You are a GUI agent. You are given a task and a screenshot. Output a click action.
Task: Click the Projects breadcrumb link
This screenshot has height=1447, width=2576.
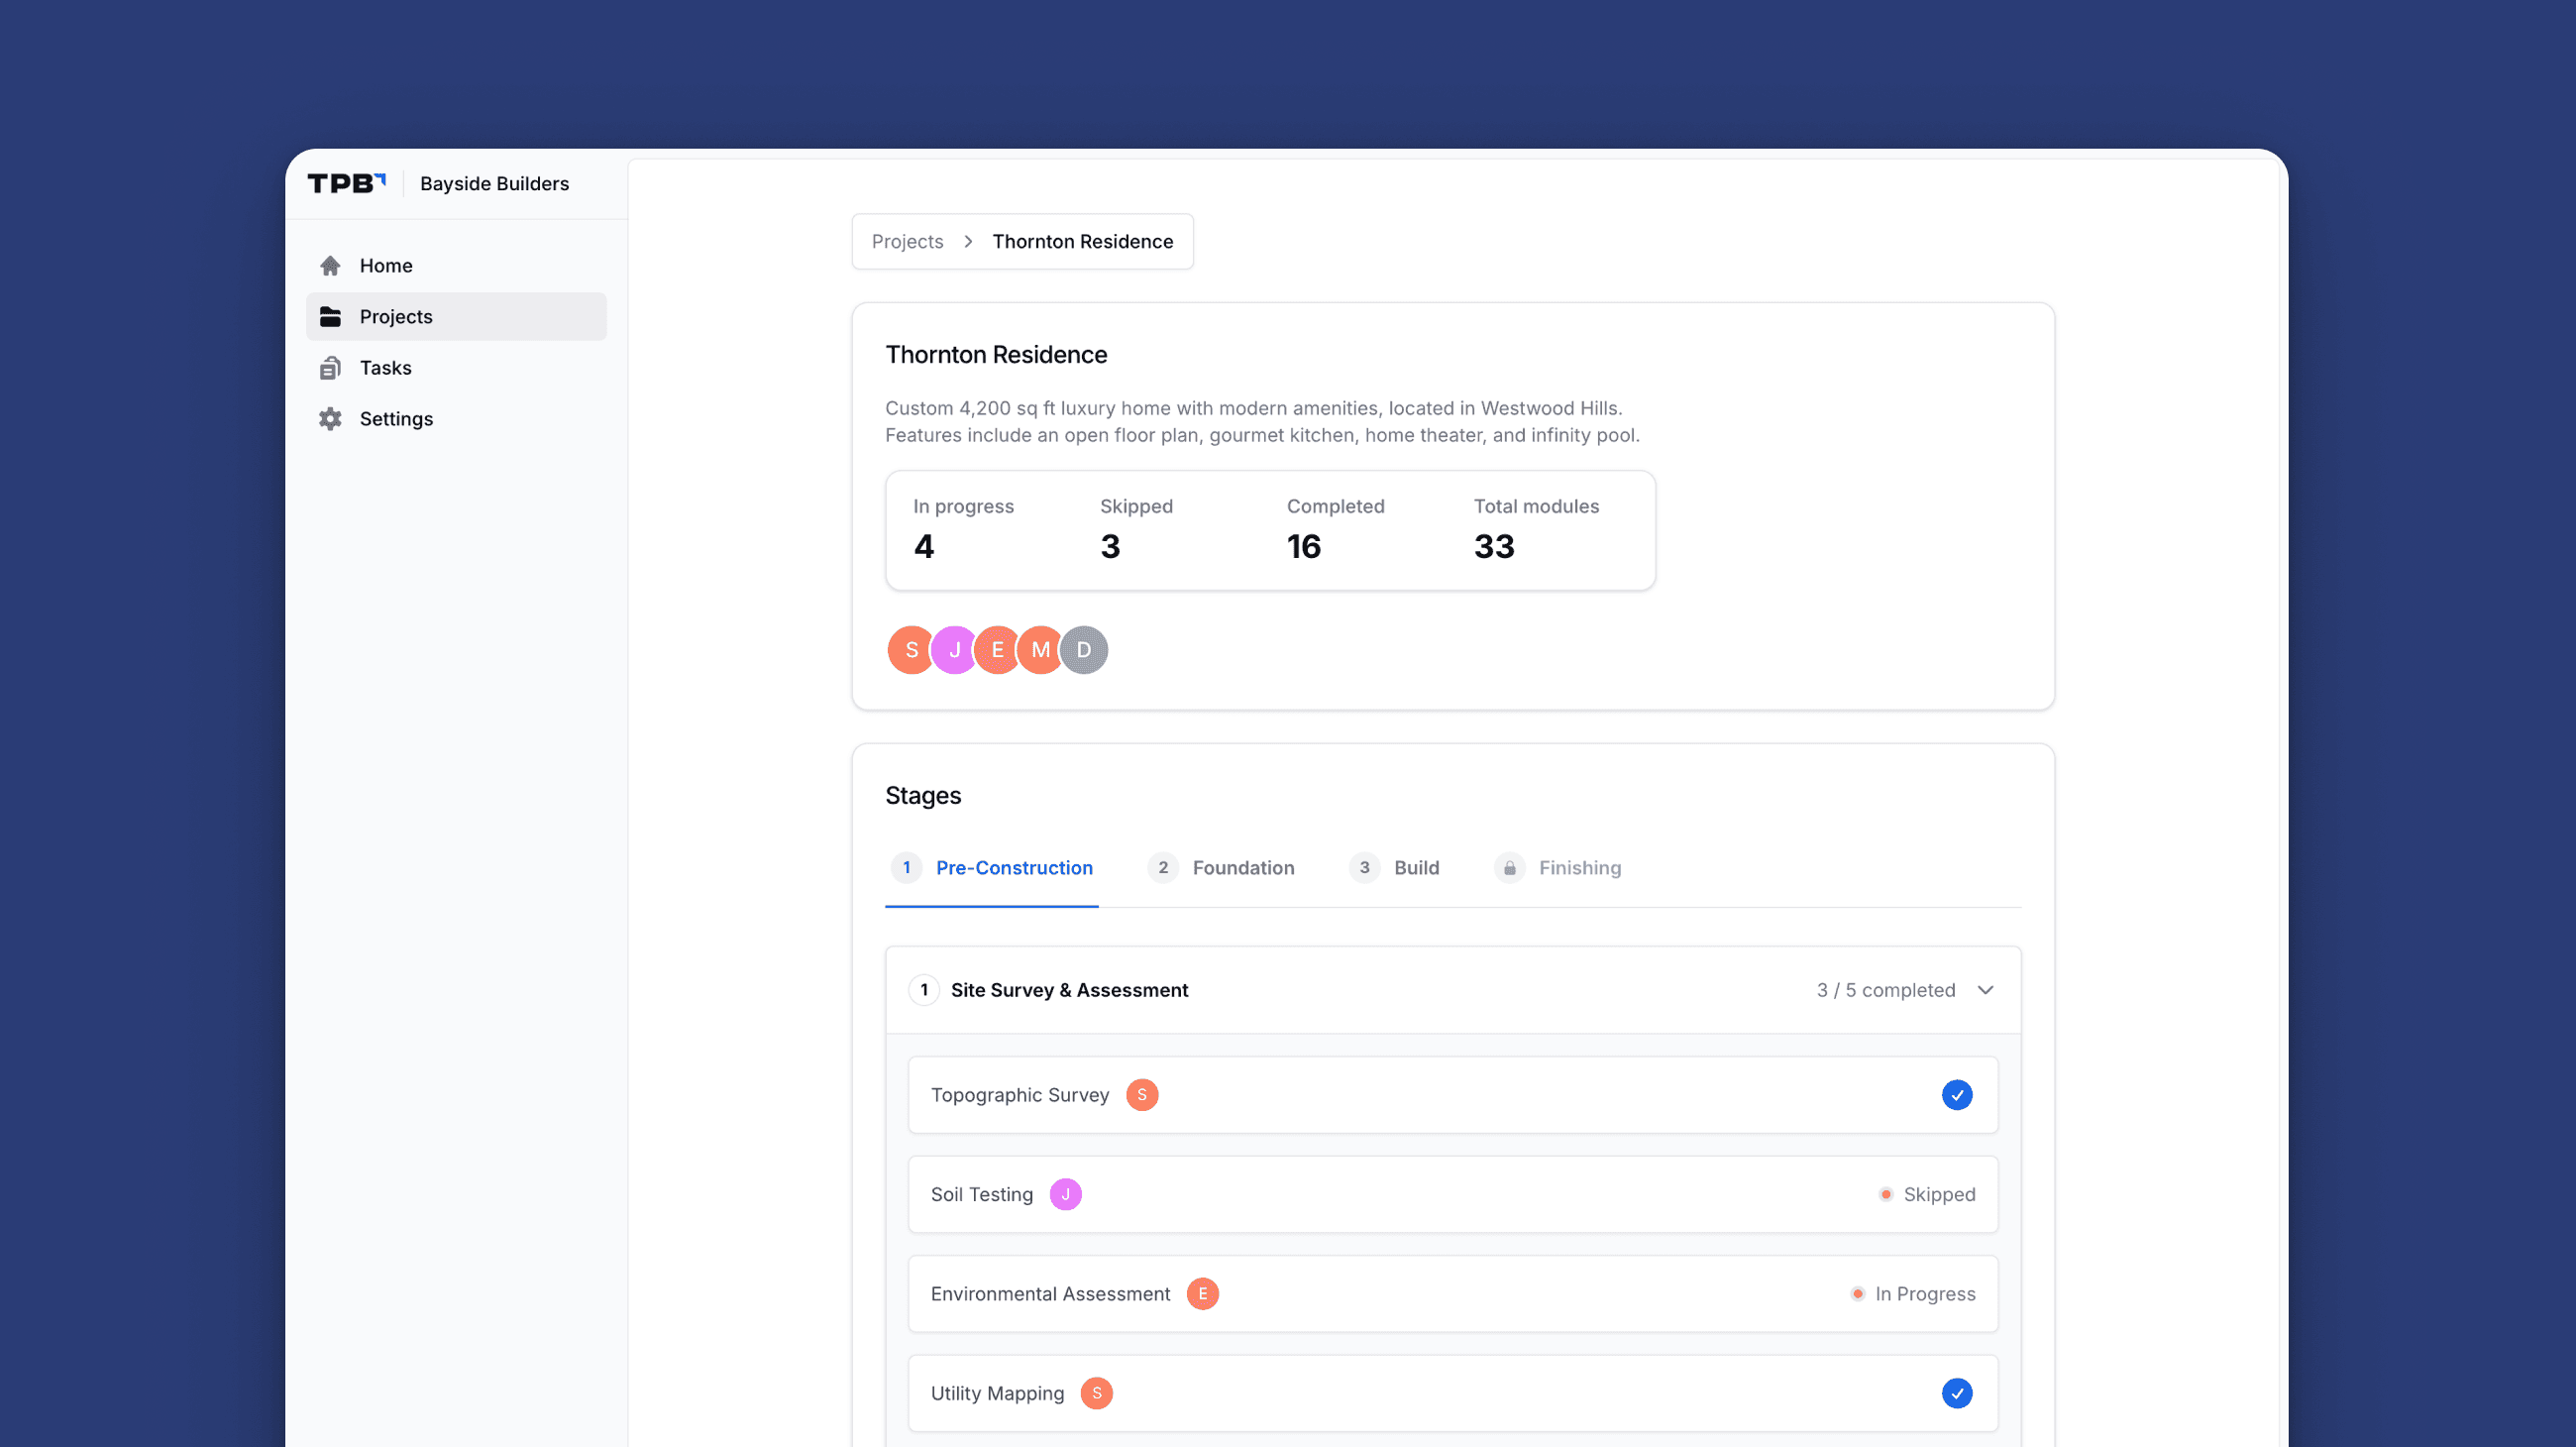pyautogui.click(x=907, y=241)
